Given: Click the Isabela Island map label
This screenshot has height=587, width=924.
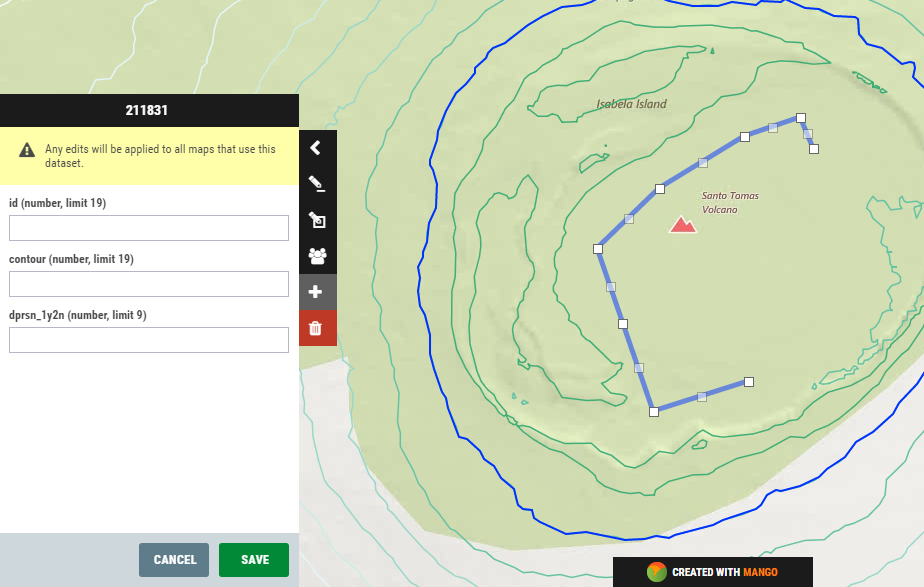Looking at the screenshot, I should pyautogui.click(x=631, y=104).
